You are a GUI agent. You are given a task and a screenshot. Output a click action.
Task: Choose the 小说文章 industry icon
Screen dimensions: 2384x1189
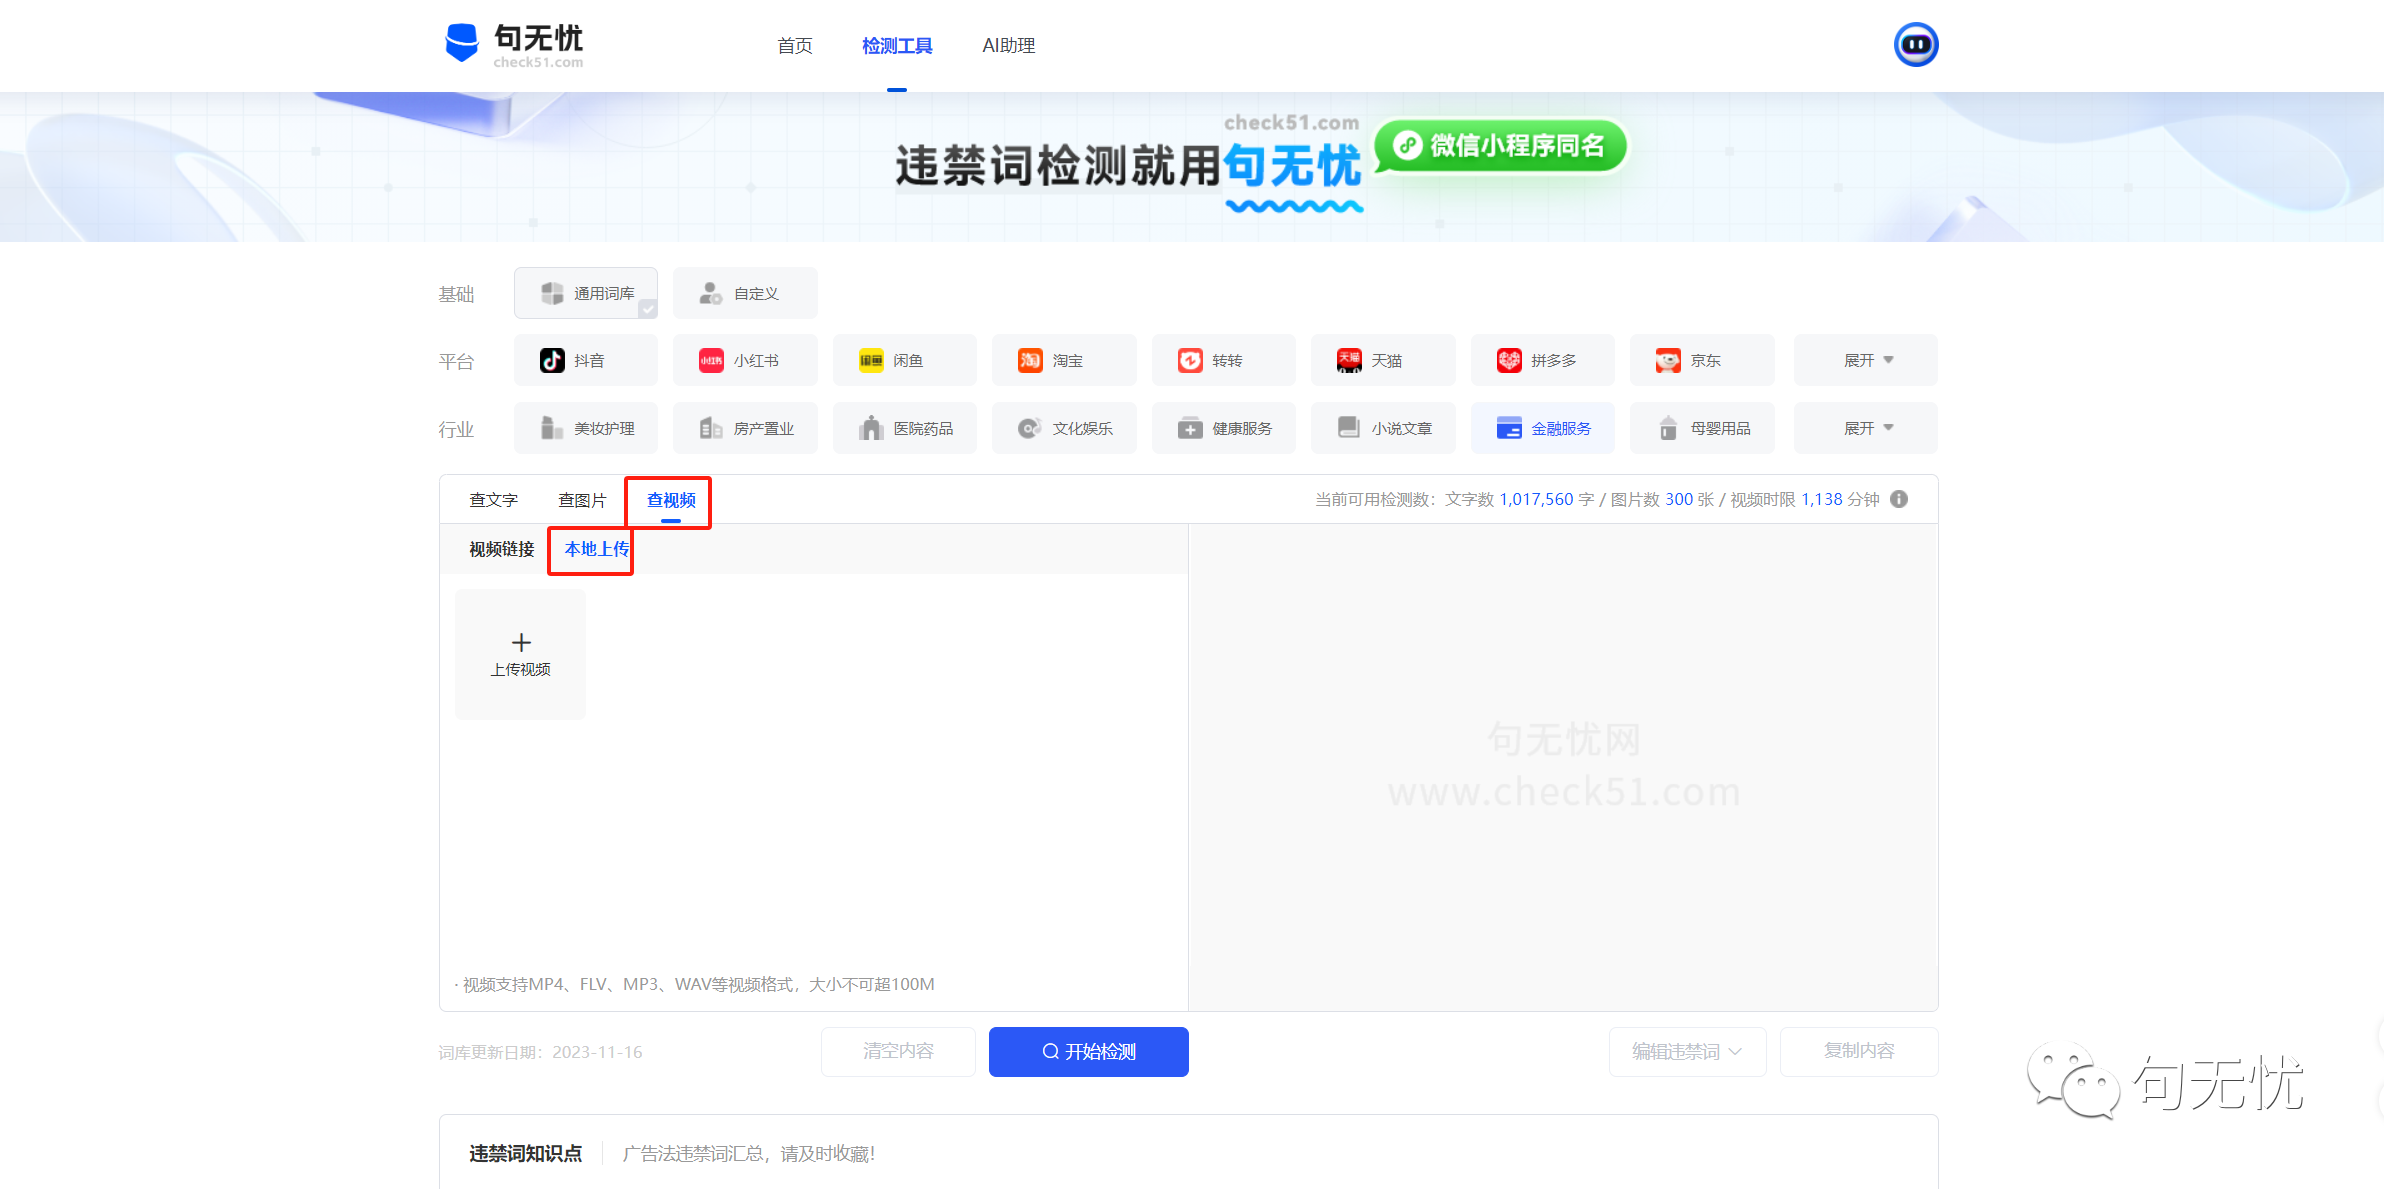pyautogui.click(x=1349, y=428)
